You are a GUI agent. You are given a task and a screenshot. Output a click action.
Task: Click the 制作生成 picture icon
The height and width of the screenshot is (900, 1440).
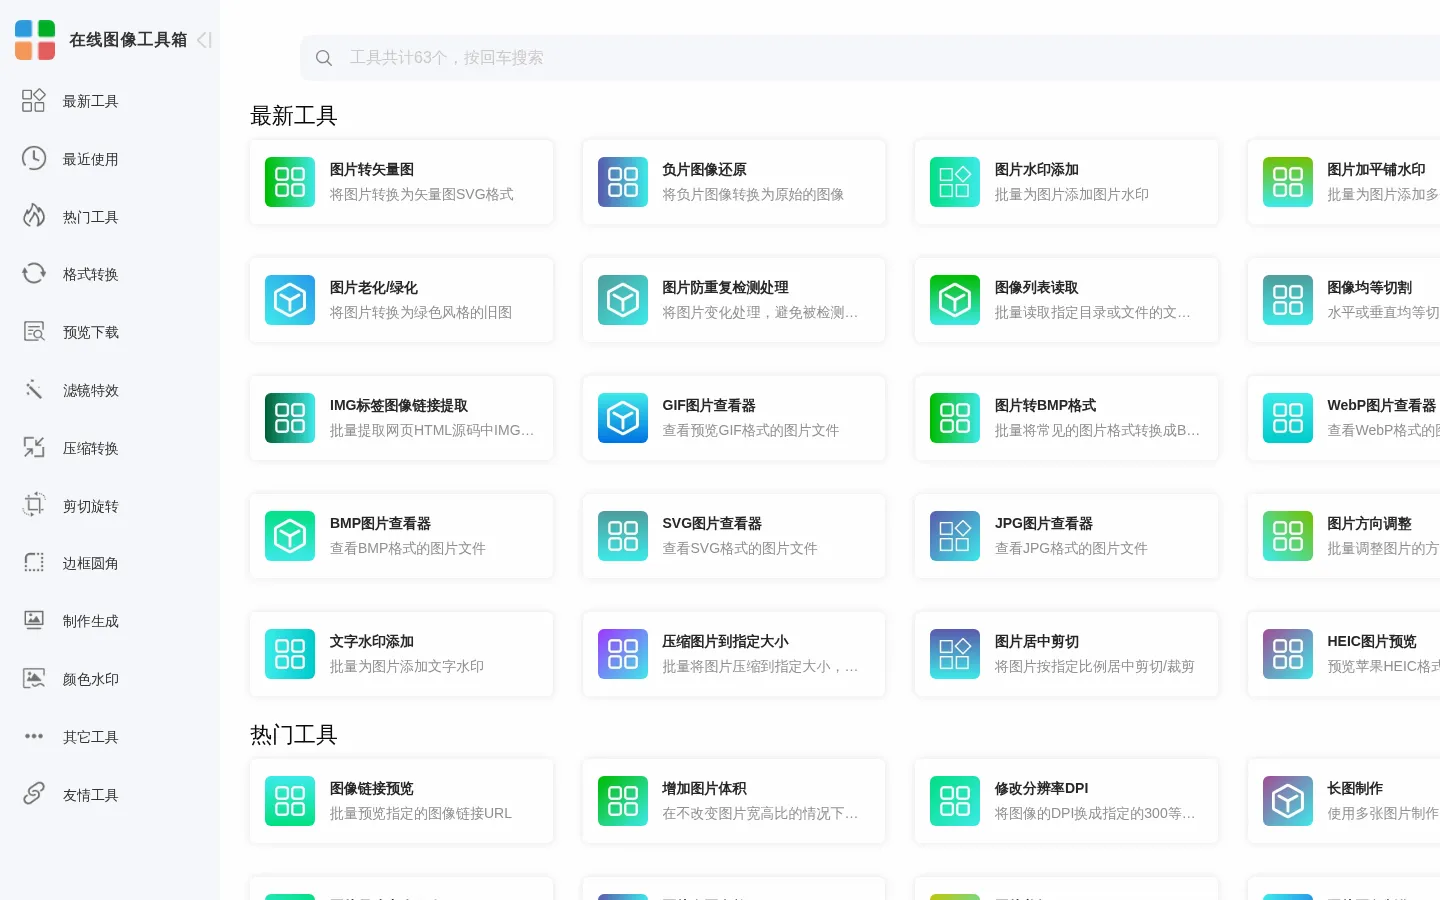pyautogui.click(x=34, y=620)
